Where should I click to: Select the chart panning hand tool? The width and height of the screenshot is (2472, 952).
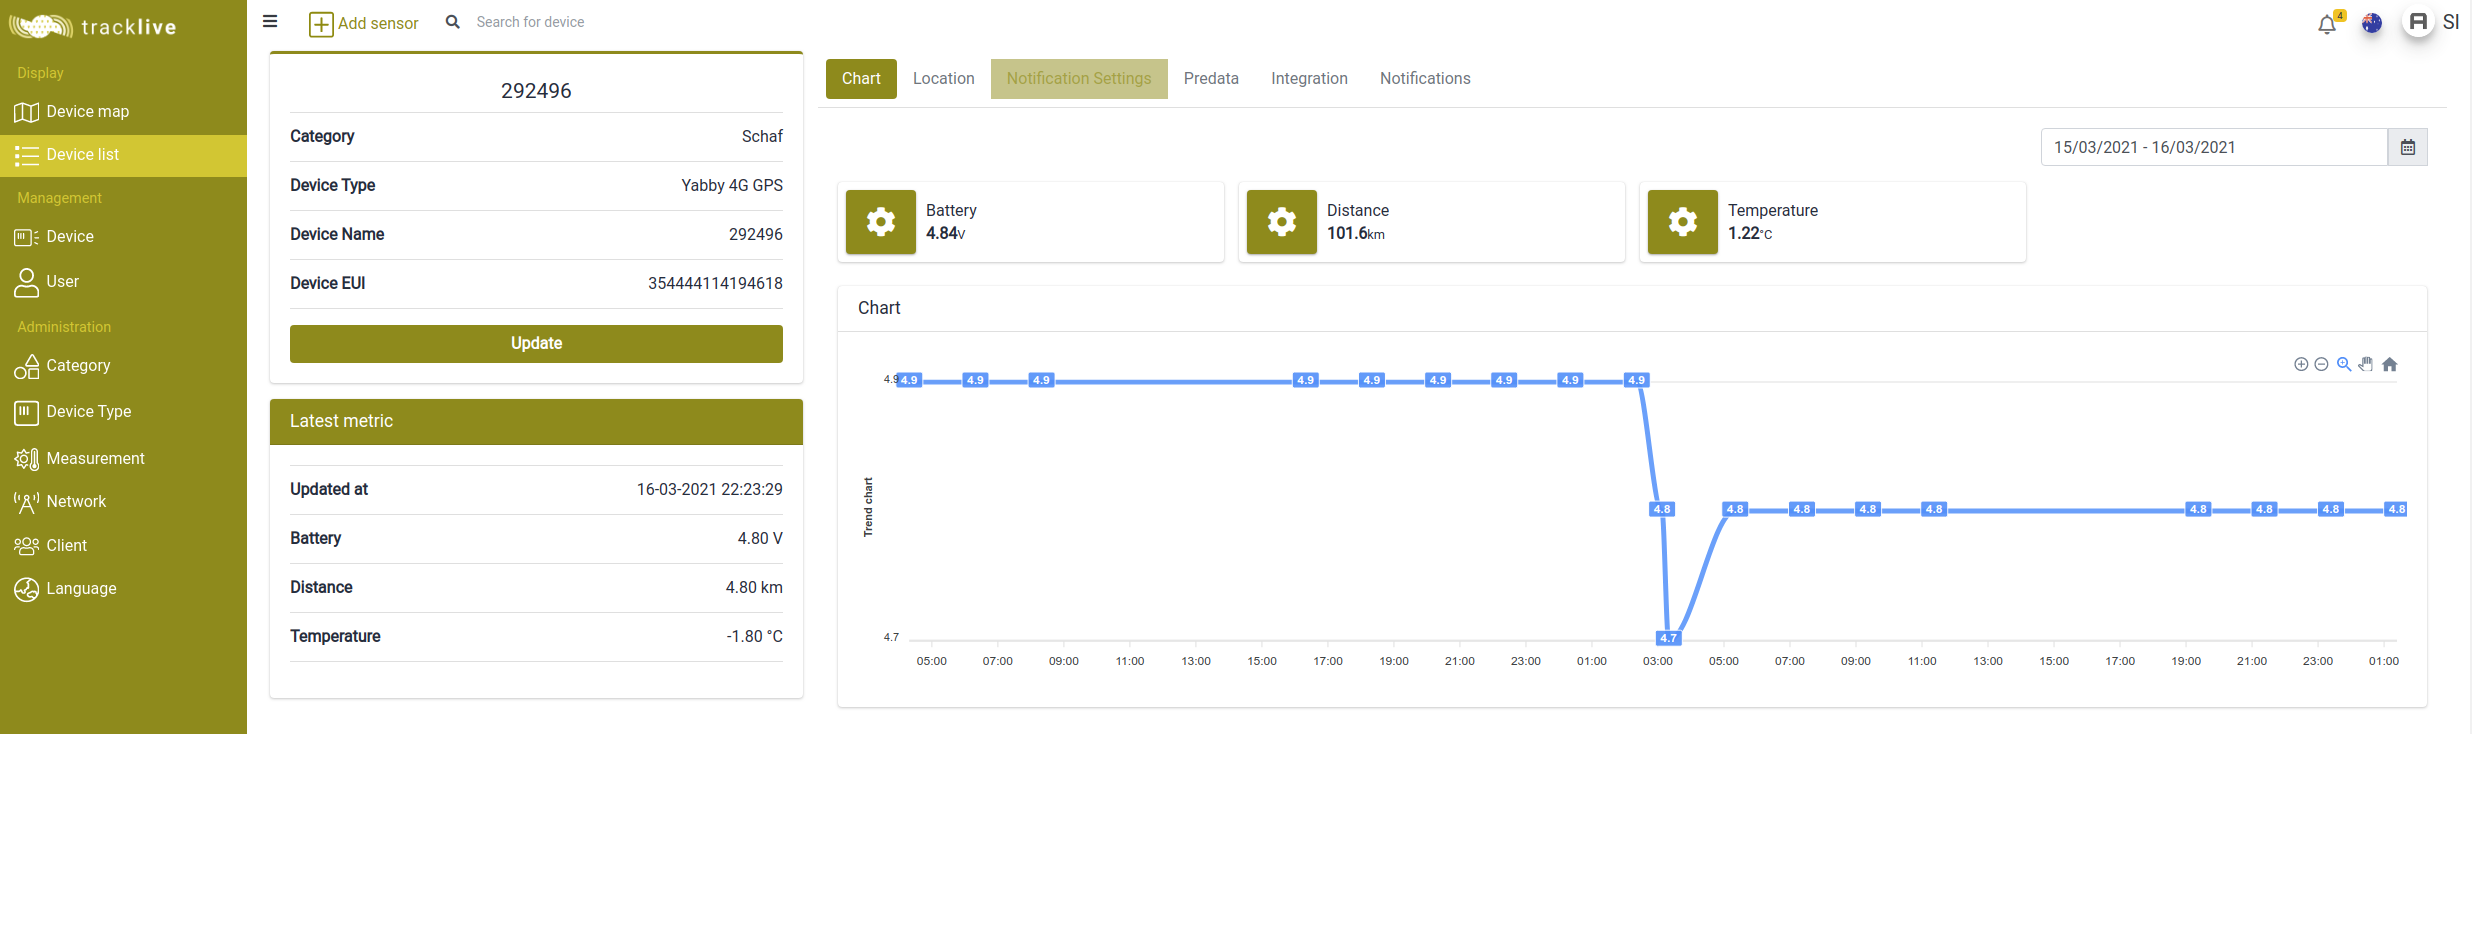[2366, 365]
